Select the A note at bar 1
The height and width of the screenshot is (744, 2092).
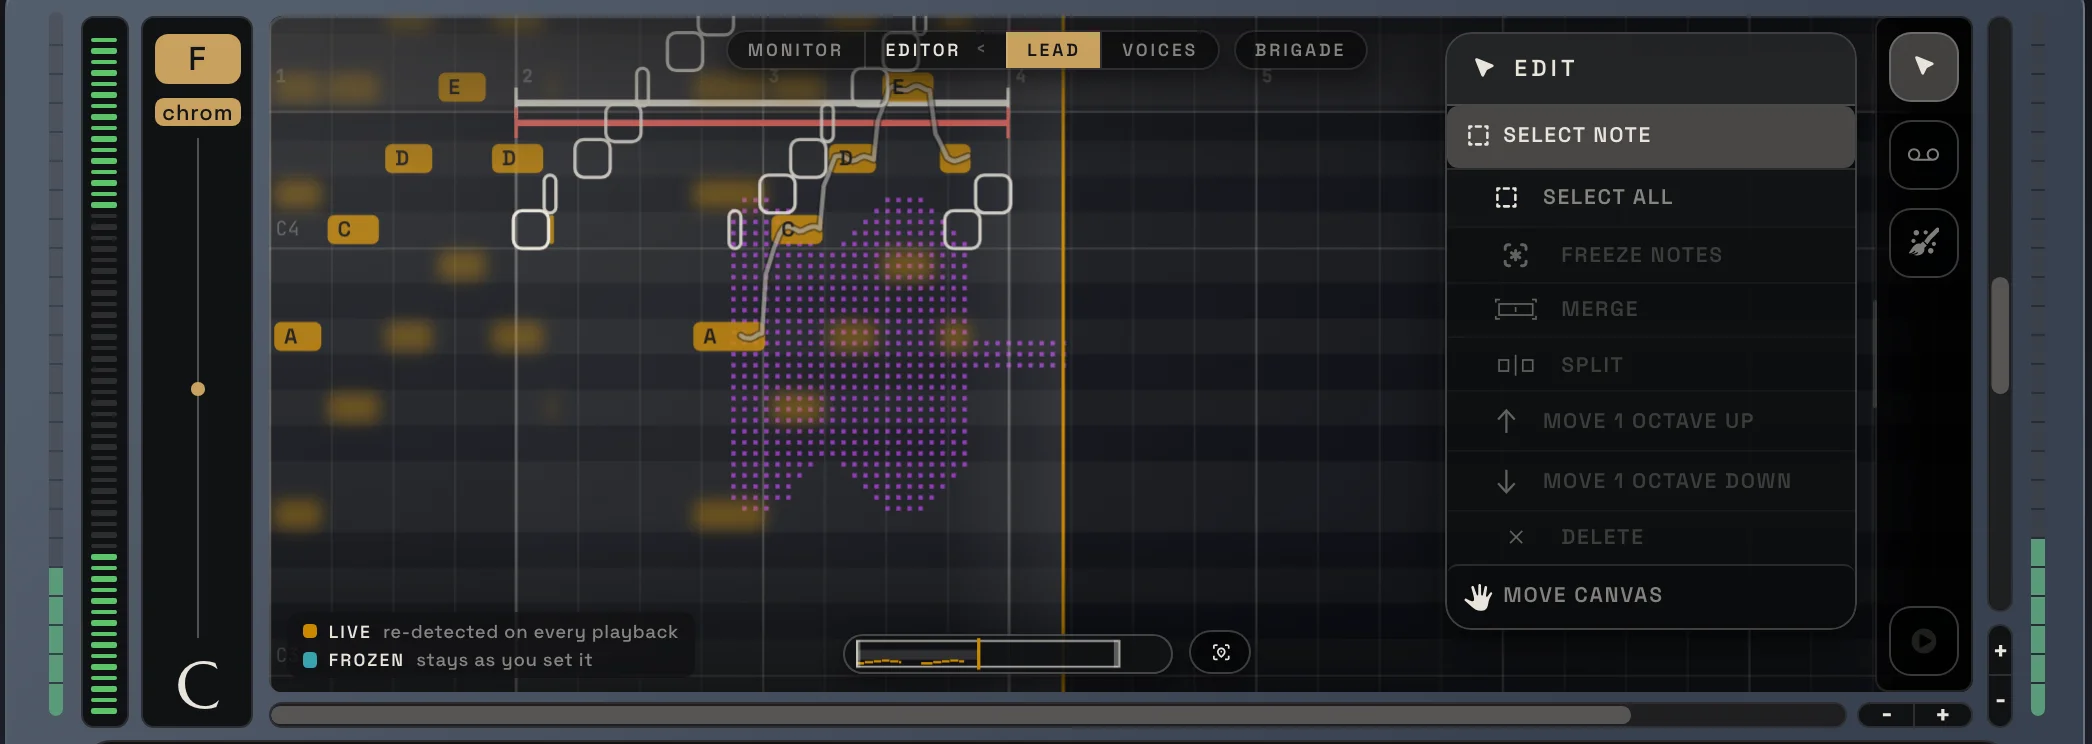[x=297, y=337]
